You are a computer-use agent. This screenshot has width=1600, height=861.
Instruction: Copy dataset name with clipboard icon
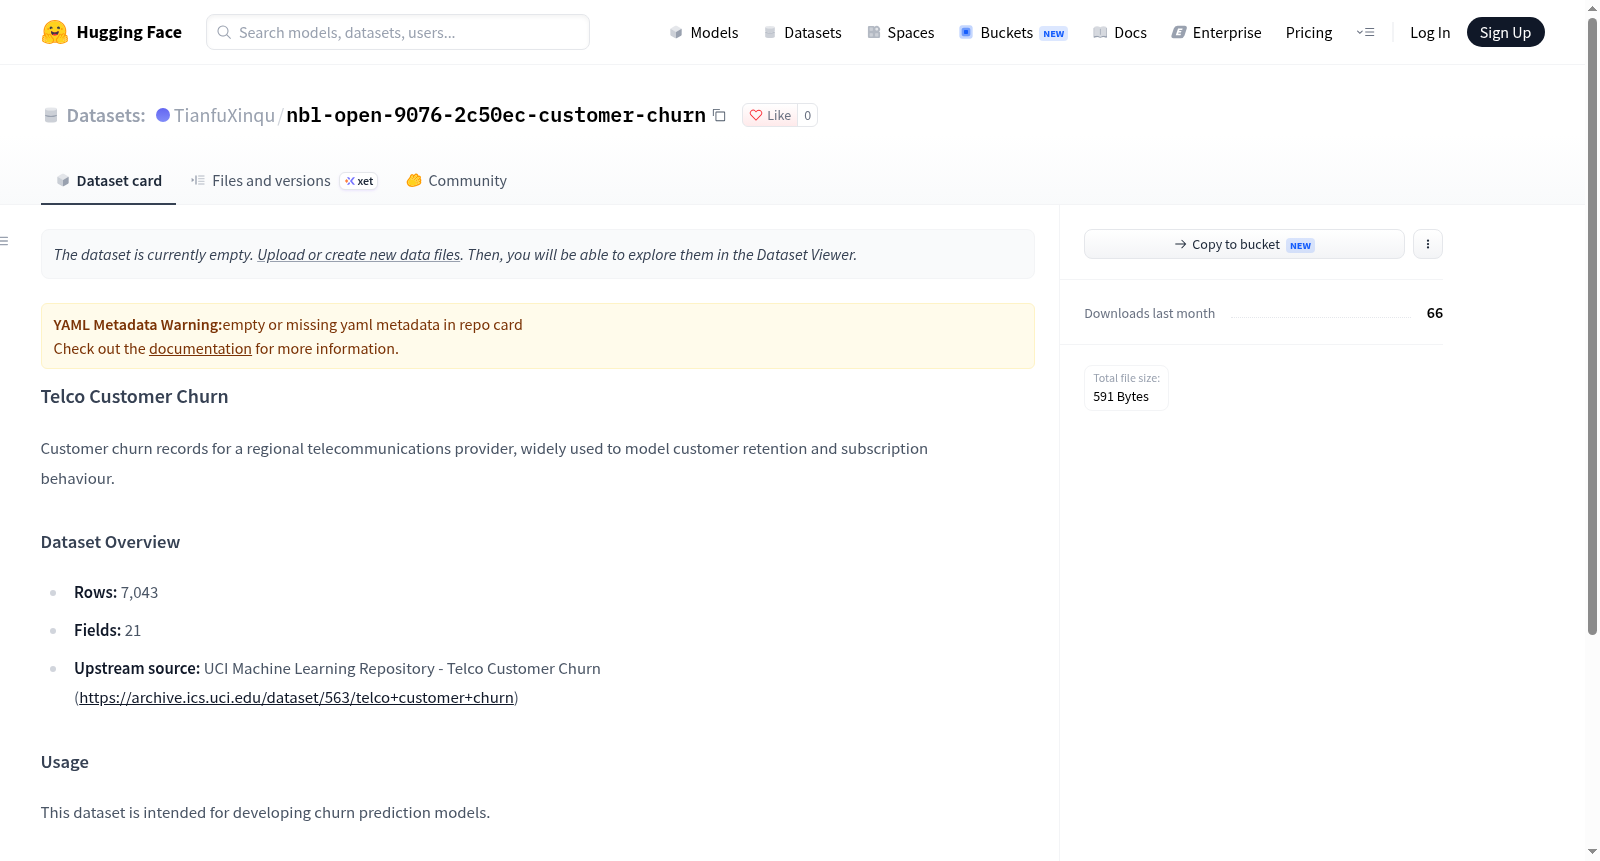click(719, 115)
